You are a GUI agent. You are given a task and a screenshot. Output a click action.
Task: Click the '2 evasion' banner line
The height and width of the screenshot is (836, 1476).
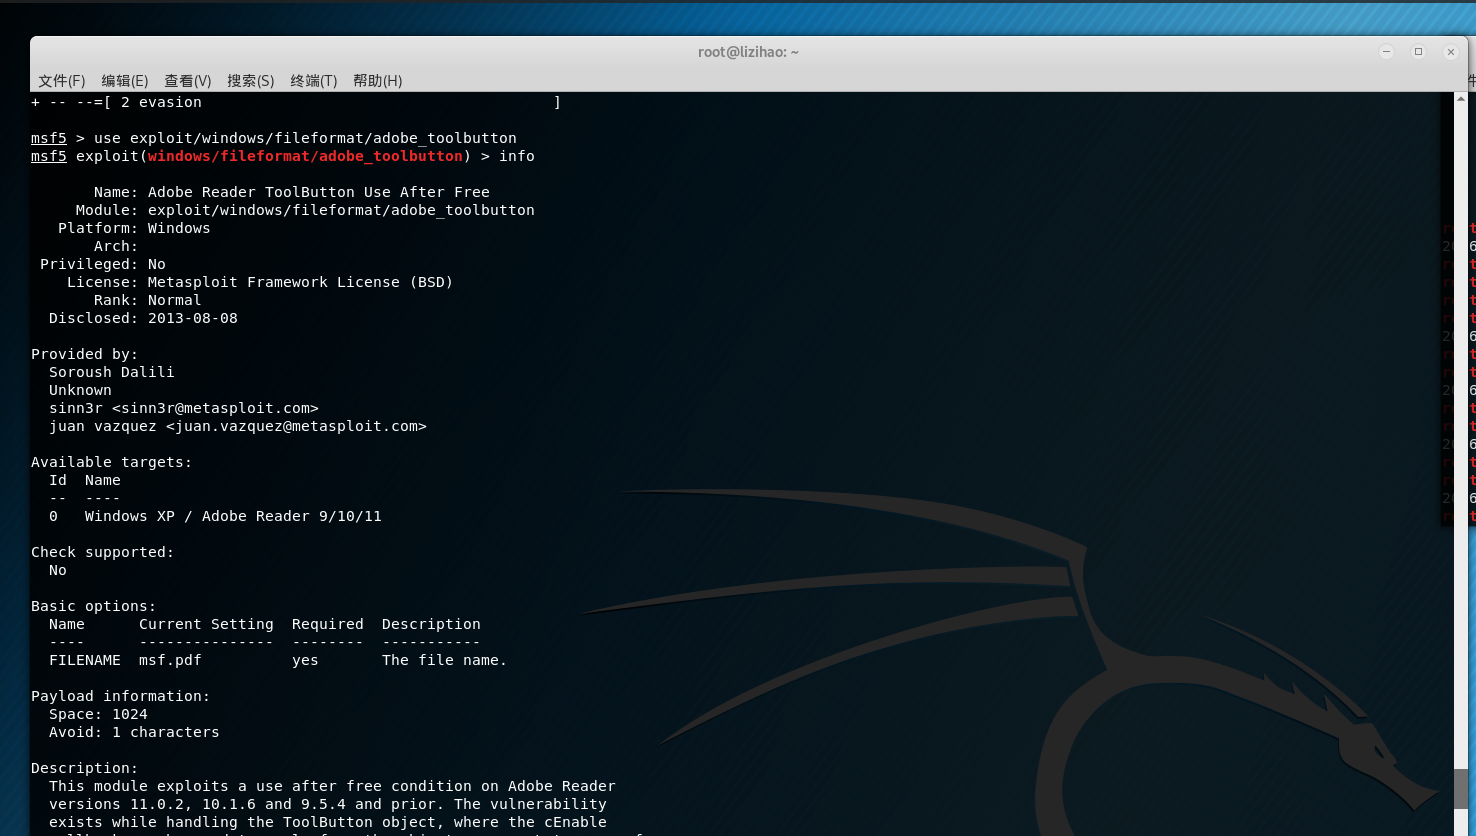click(296, 102)
